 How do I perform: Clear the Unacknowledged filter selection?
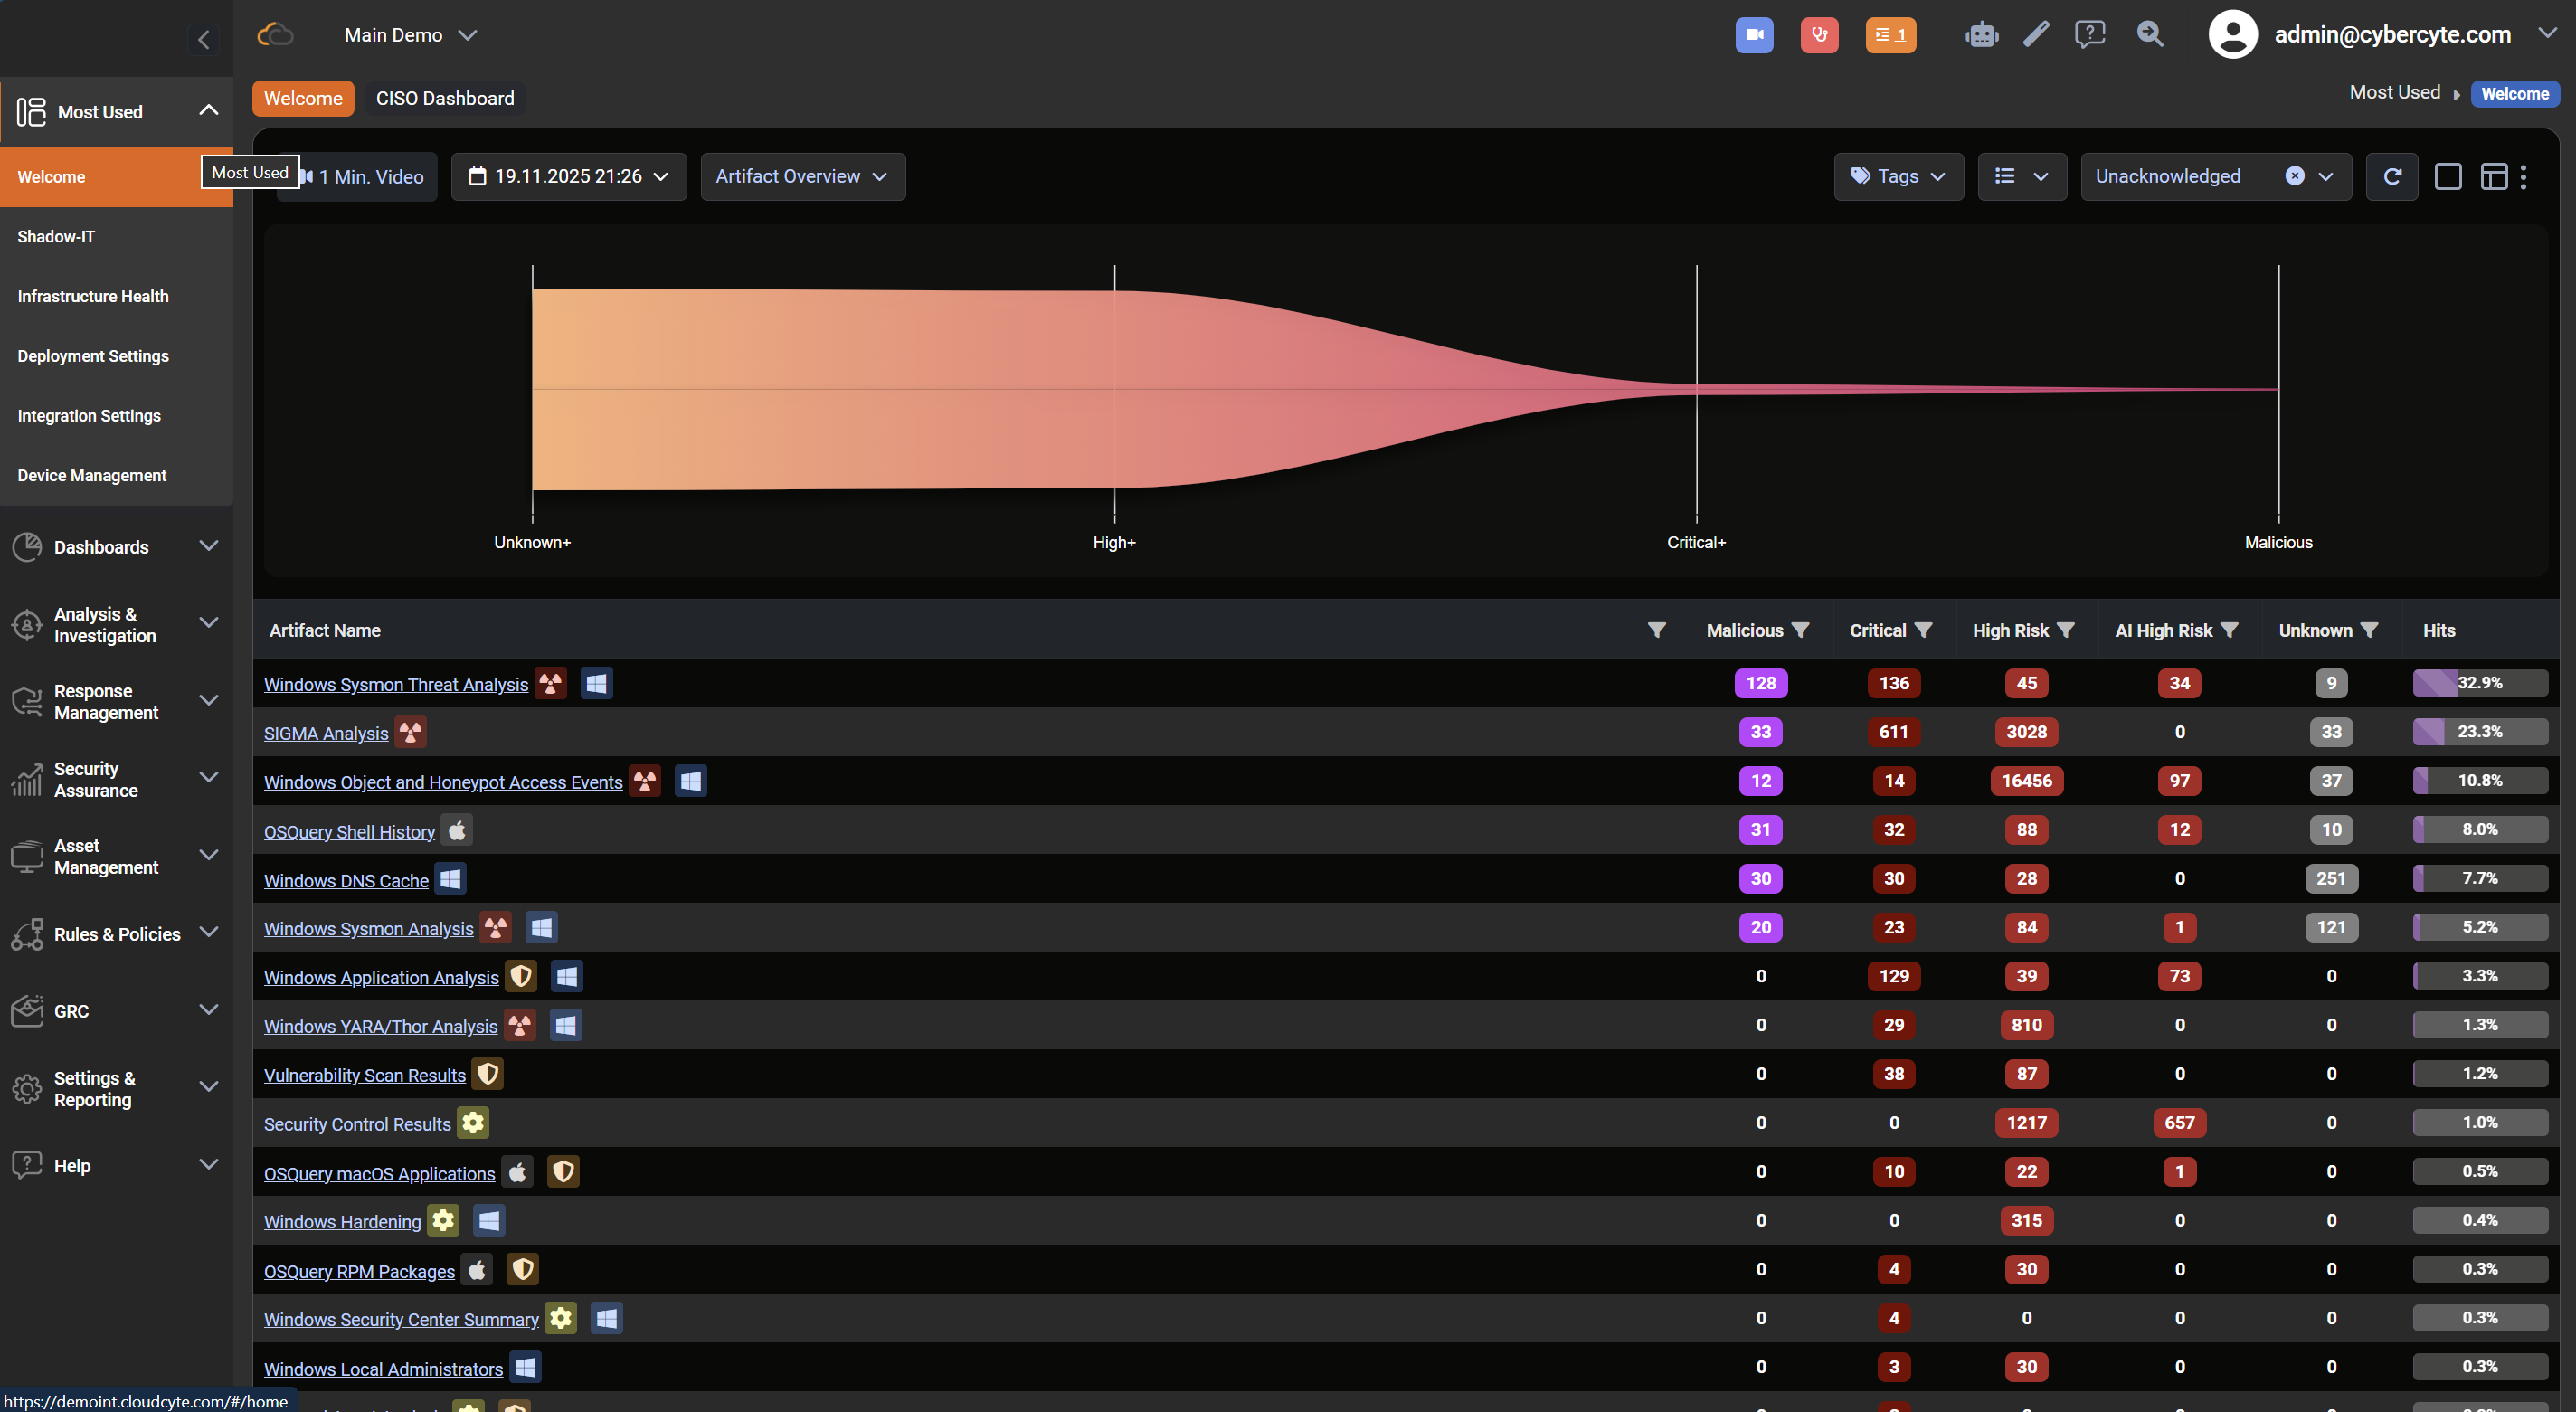coord(2294,177)
